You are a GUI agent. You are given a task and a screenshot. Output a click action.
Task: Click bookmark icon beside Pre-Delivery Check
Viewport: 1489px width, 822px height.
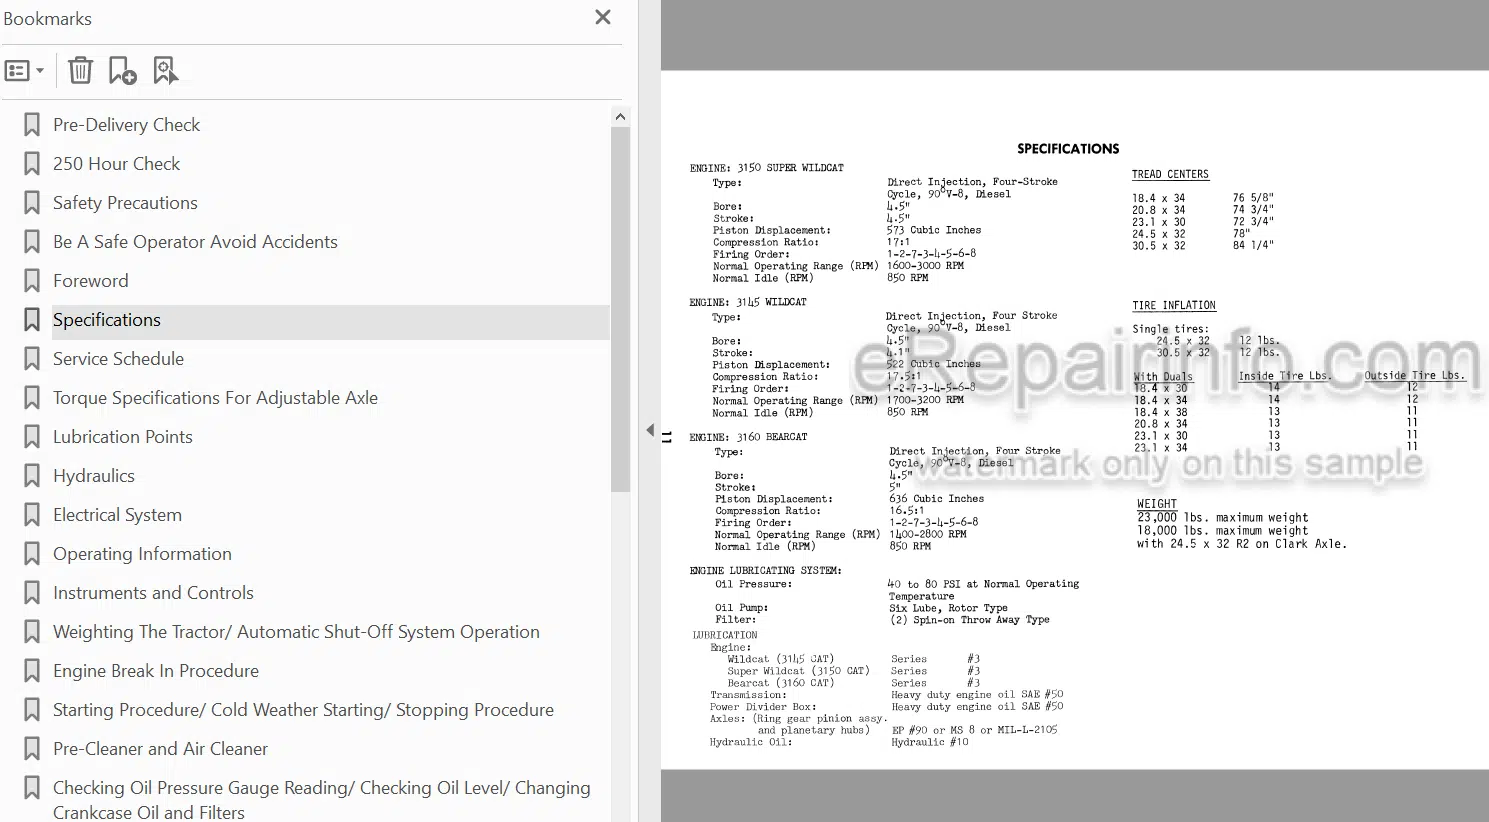click(32, 125)
